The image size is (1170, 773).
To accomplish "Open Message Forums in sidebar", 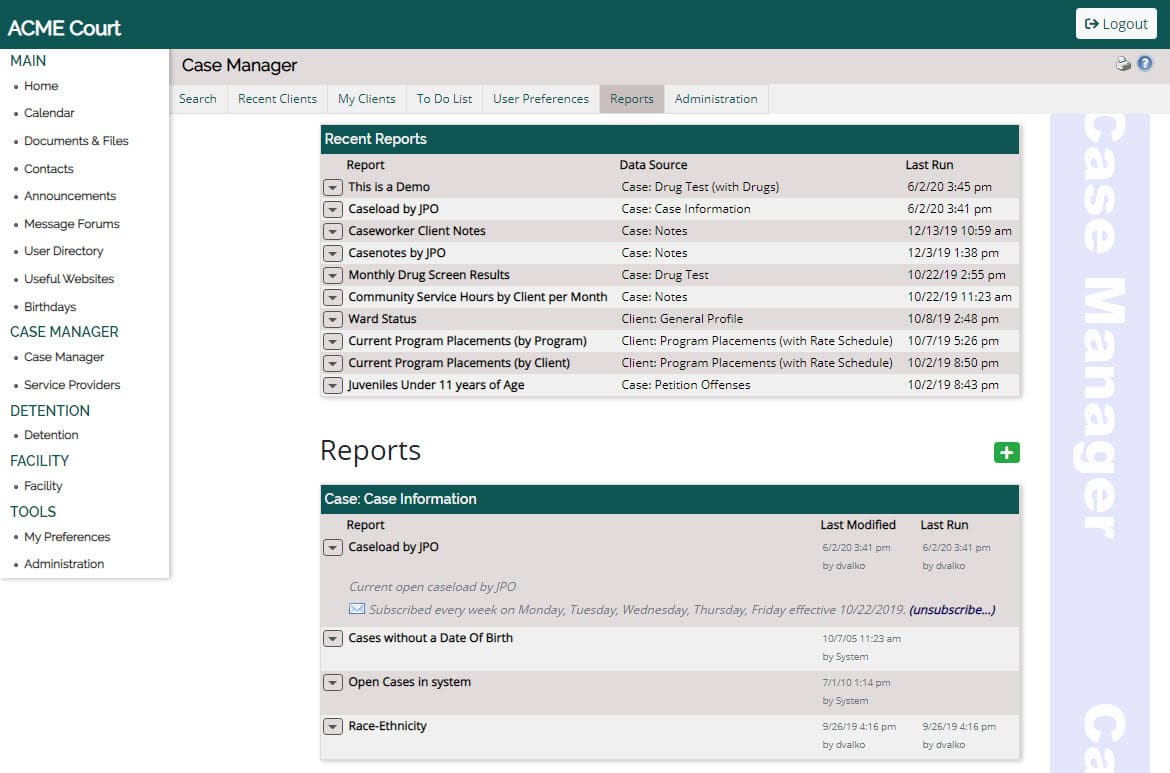I will [72, 224].
